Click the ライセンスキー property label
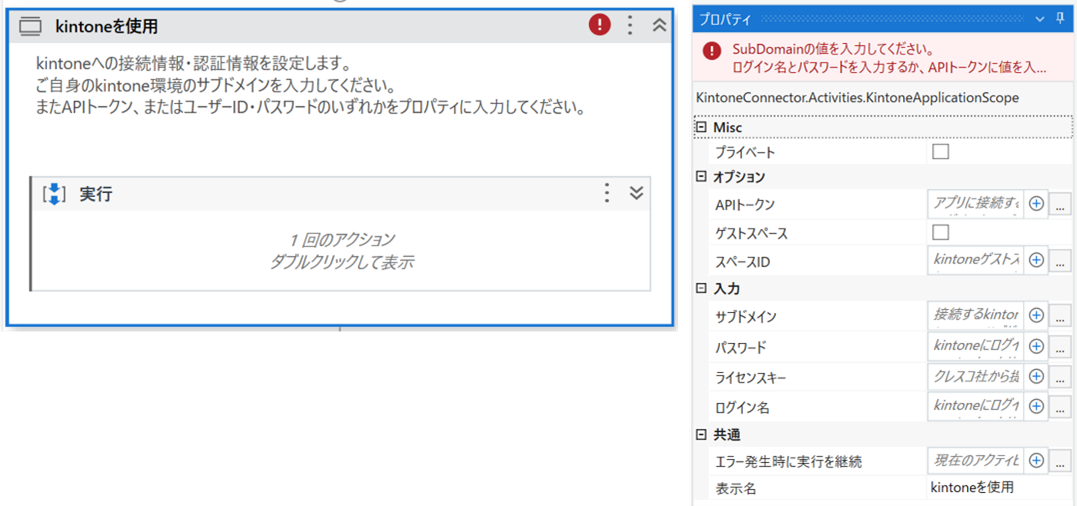Image resolution: width=1077 pixels, height=506 pixels. (x=749, y=377)
